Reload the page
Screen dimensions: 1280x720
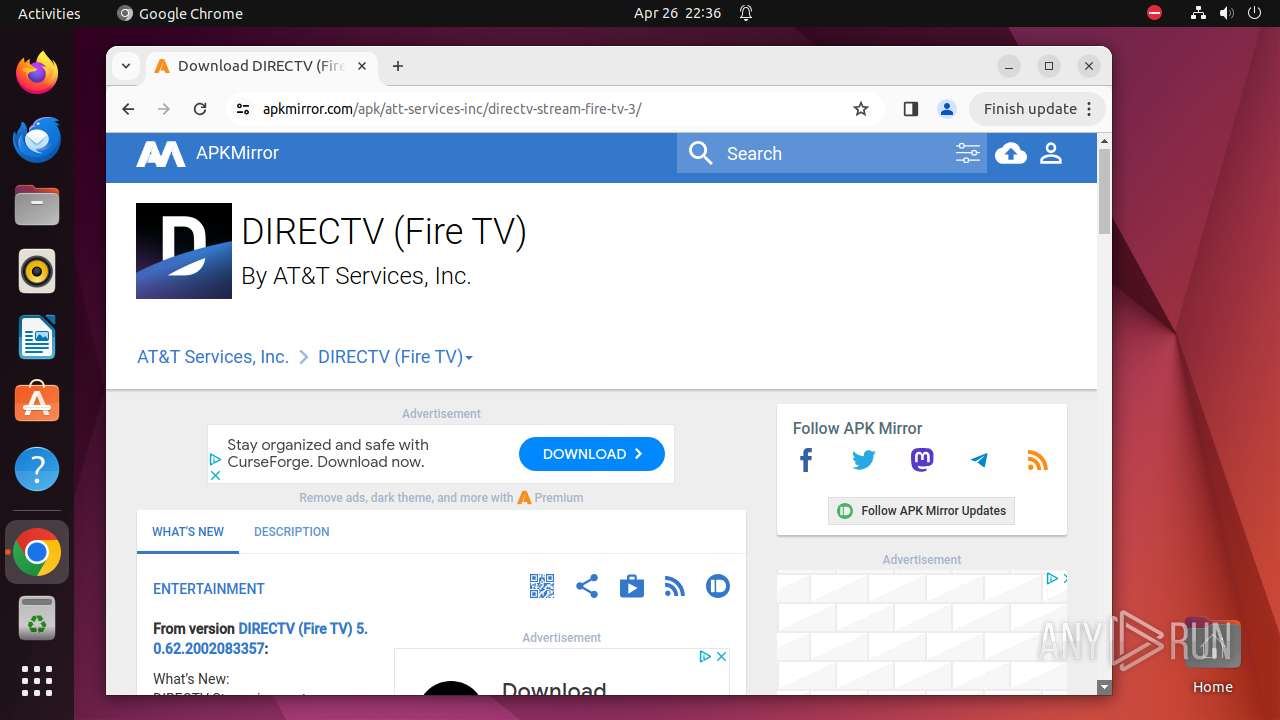click(200, 109)
